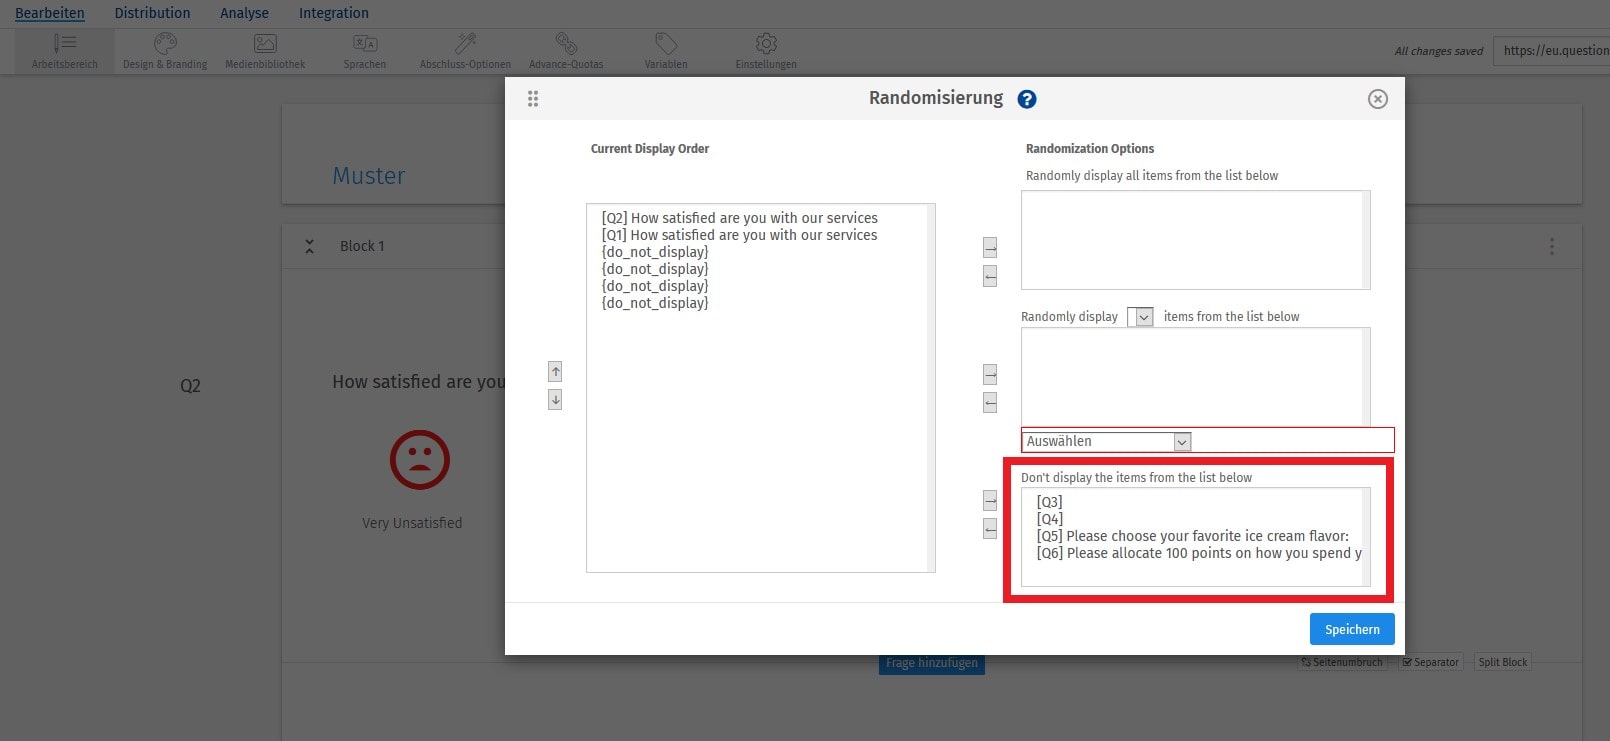The height and width of the screenshot is (741, 1610).
Task: Select [Q1] How satisfied item in display order
Action: coord(740,235)
